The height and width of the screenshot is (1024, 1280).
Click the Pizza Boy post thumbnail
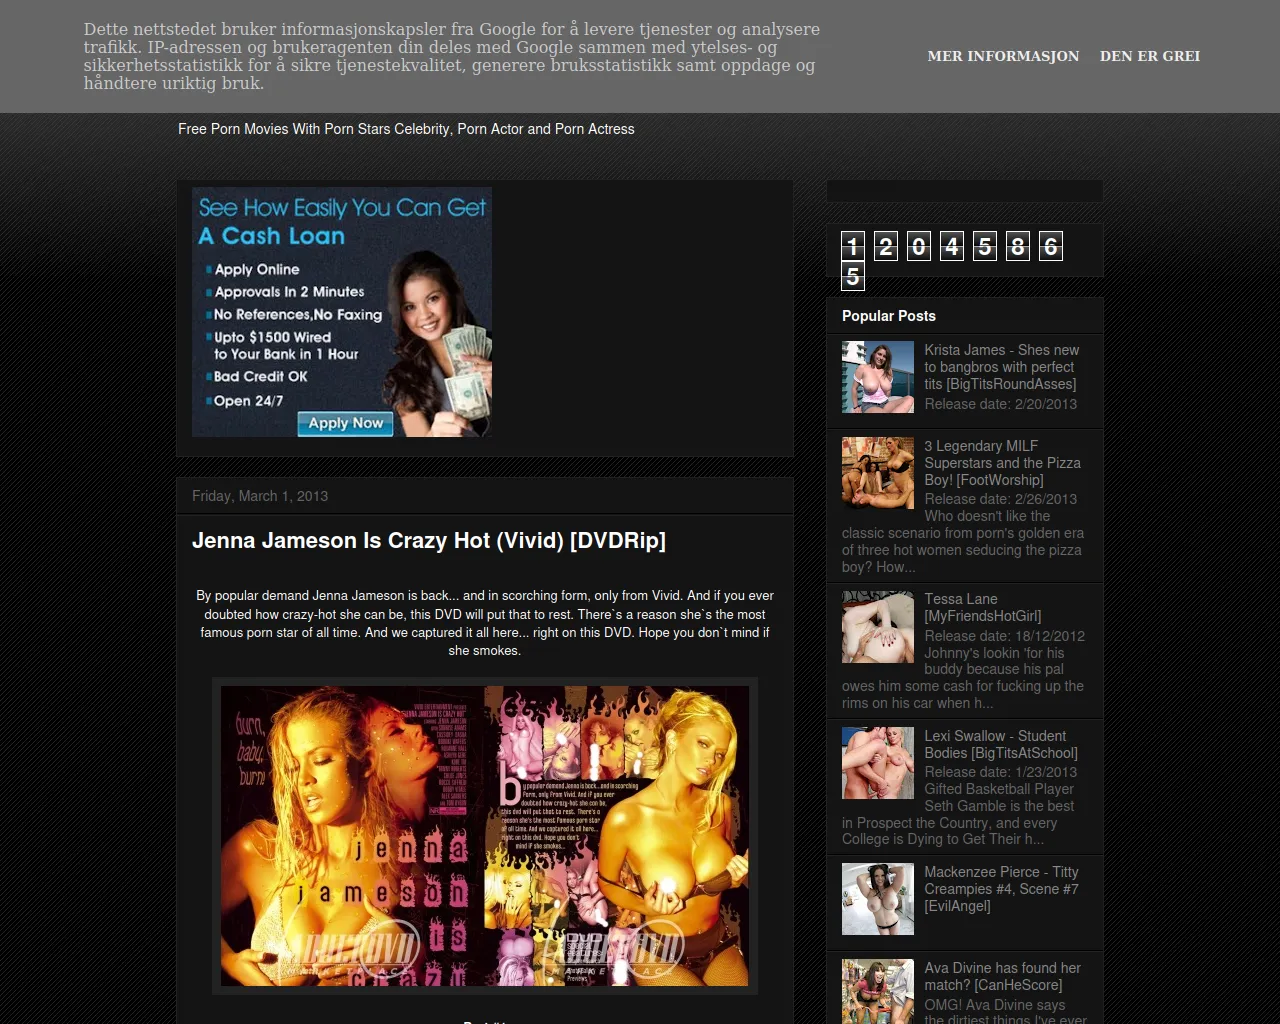click(x=878, y=473)
